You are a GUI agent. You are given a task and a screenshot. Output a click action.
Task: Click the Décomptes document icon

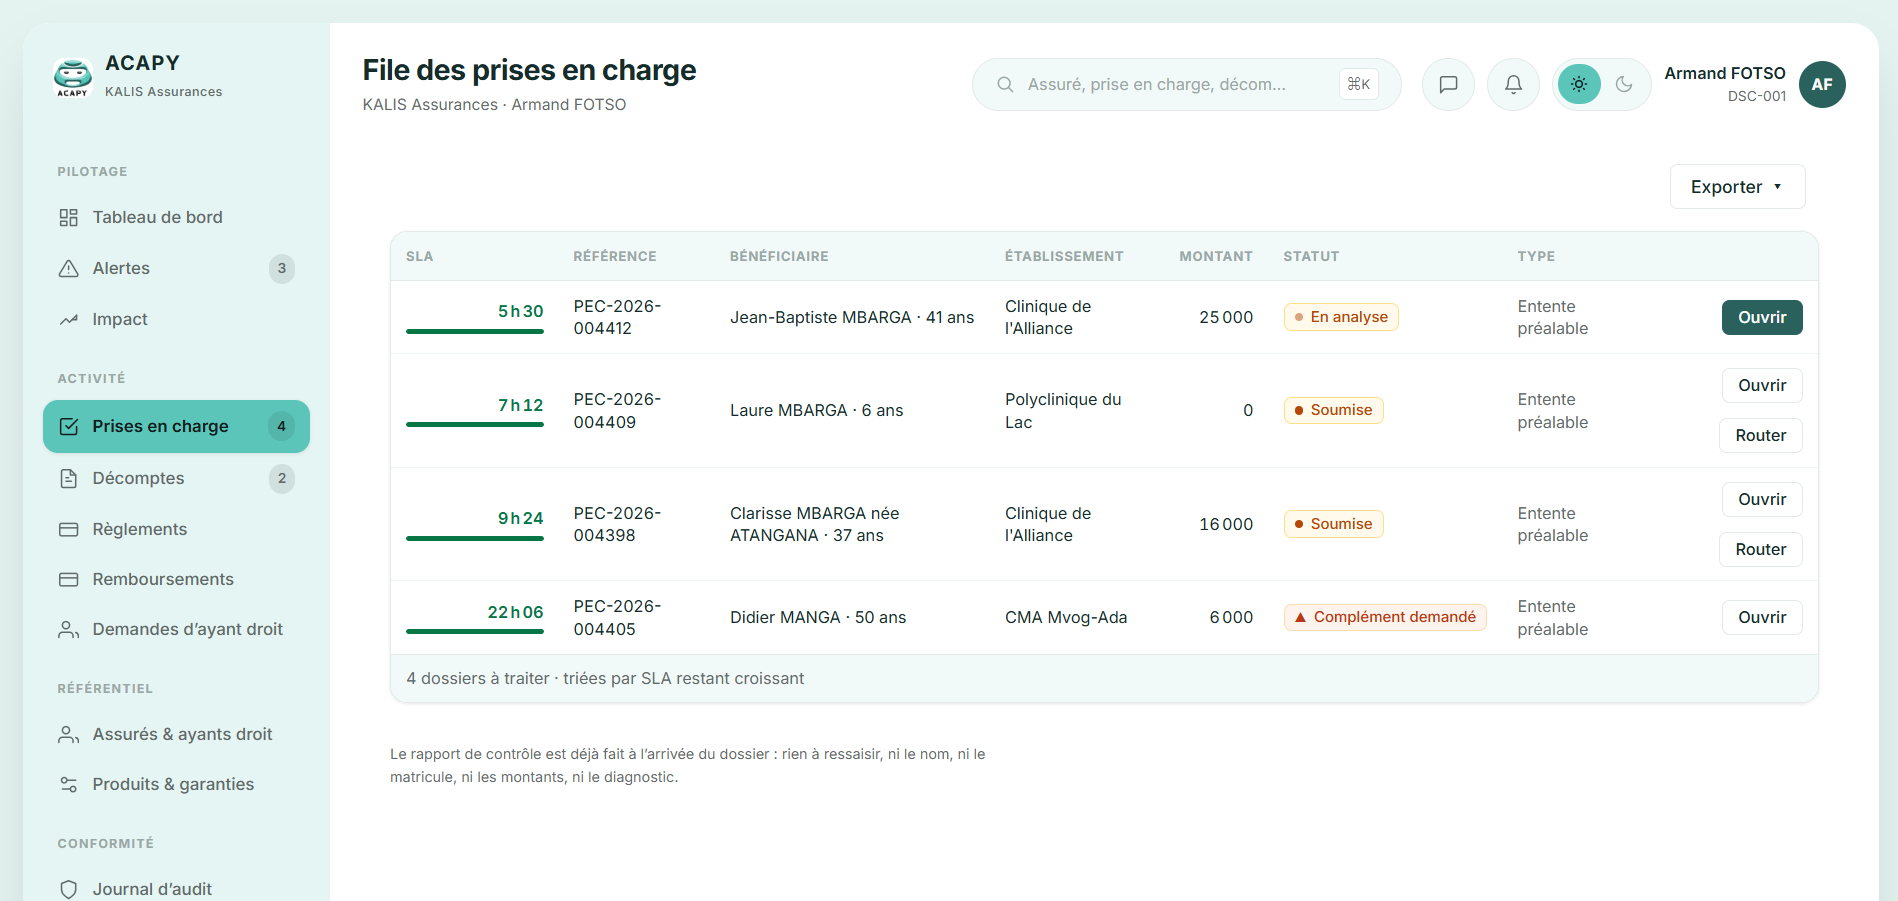click(x=68, y=478)
